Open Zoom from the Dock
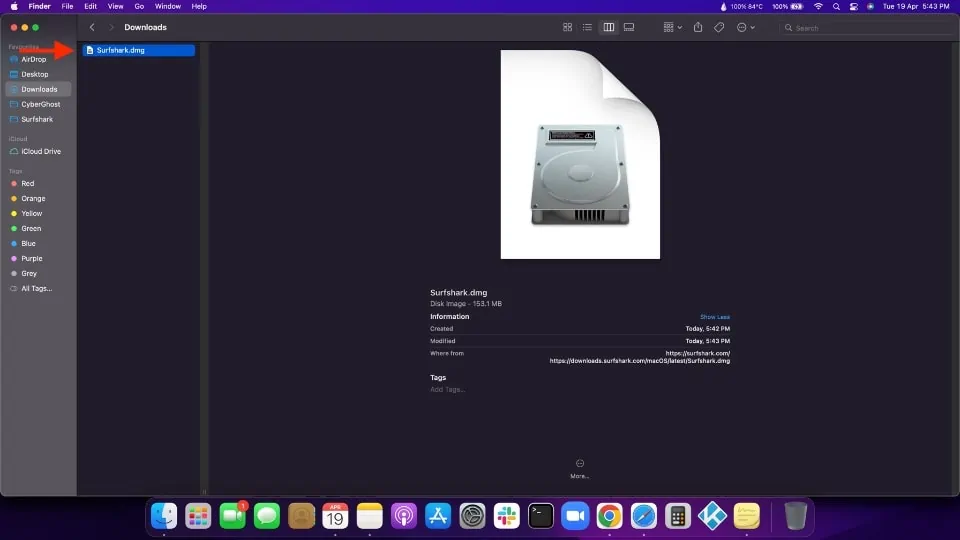Screen dimensions: 960x540 [x=576, y=516]
